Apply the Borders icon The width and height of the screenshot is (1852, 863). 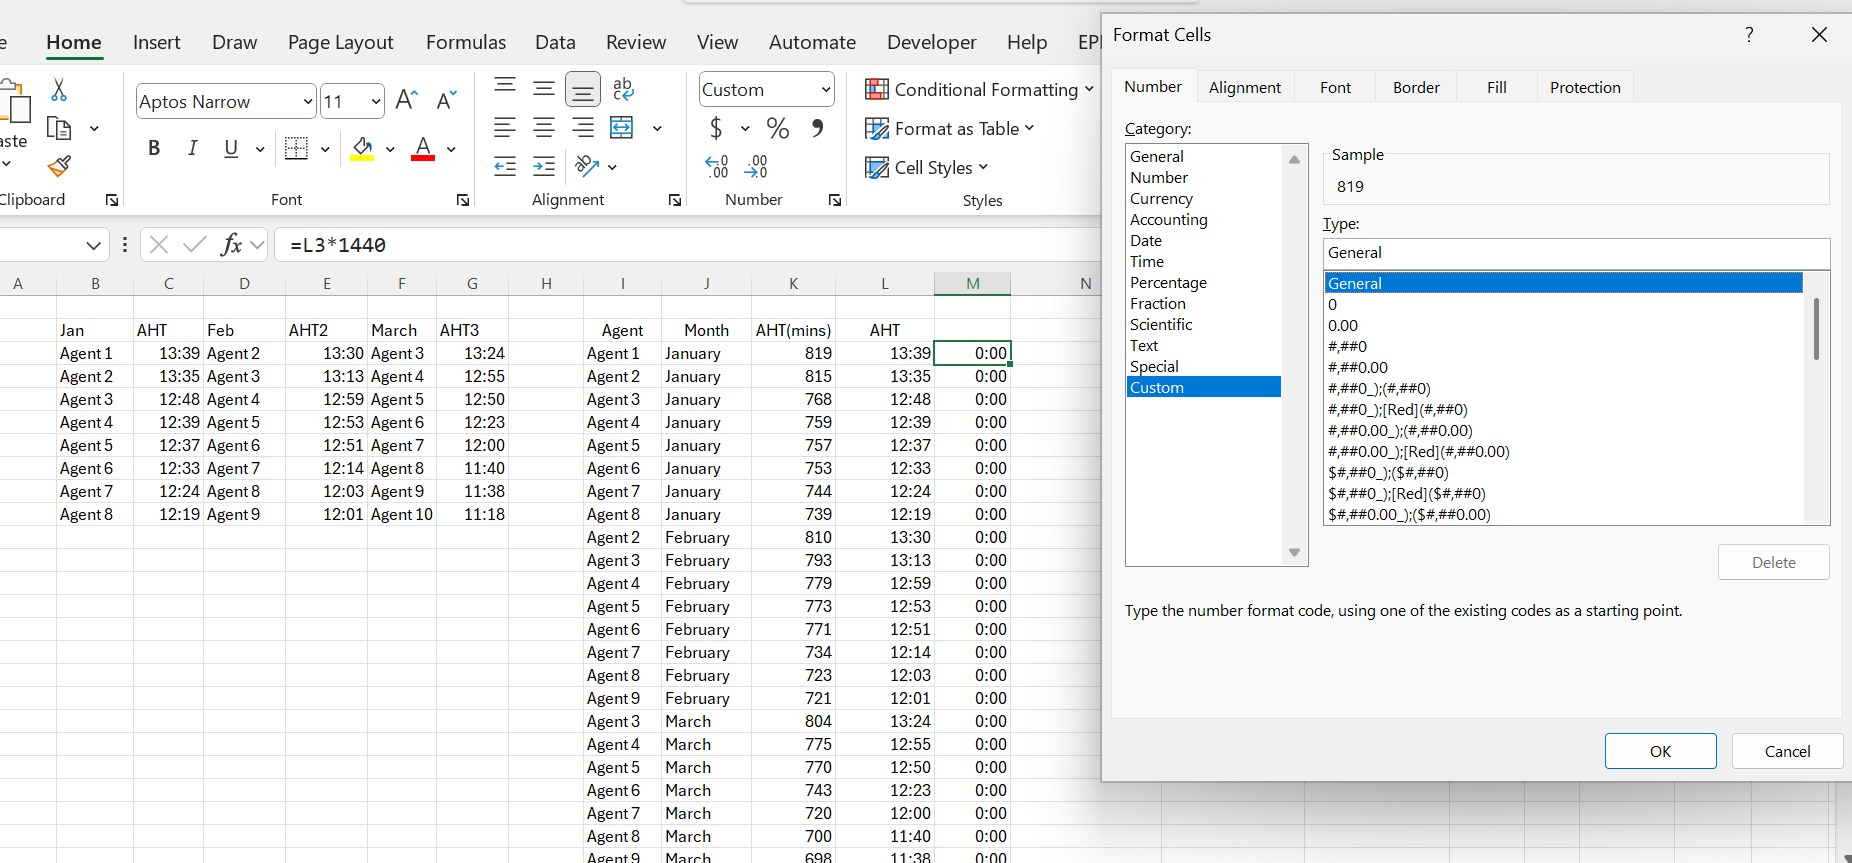pos(296,148)
